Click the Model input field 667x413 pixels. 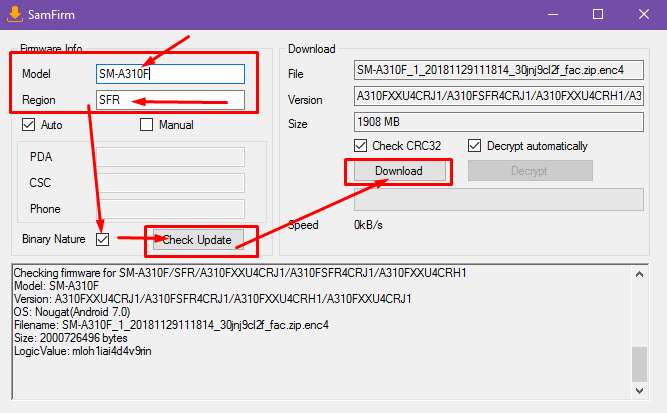170,74
